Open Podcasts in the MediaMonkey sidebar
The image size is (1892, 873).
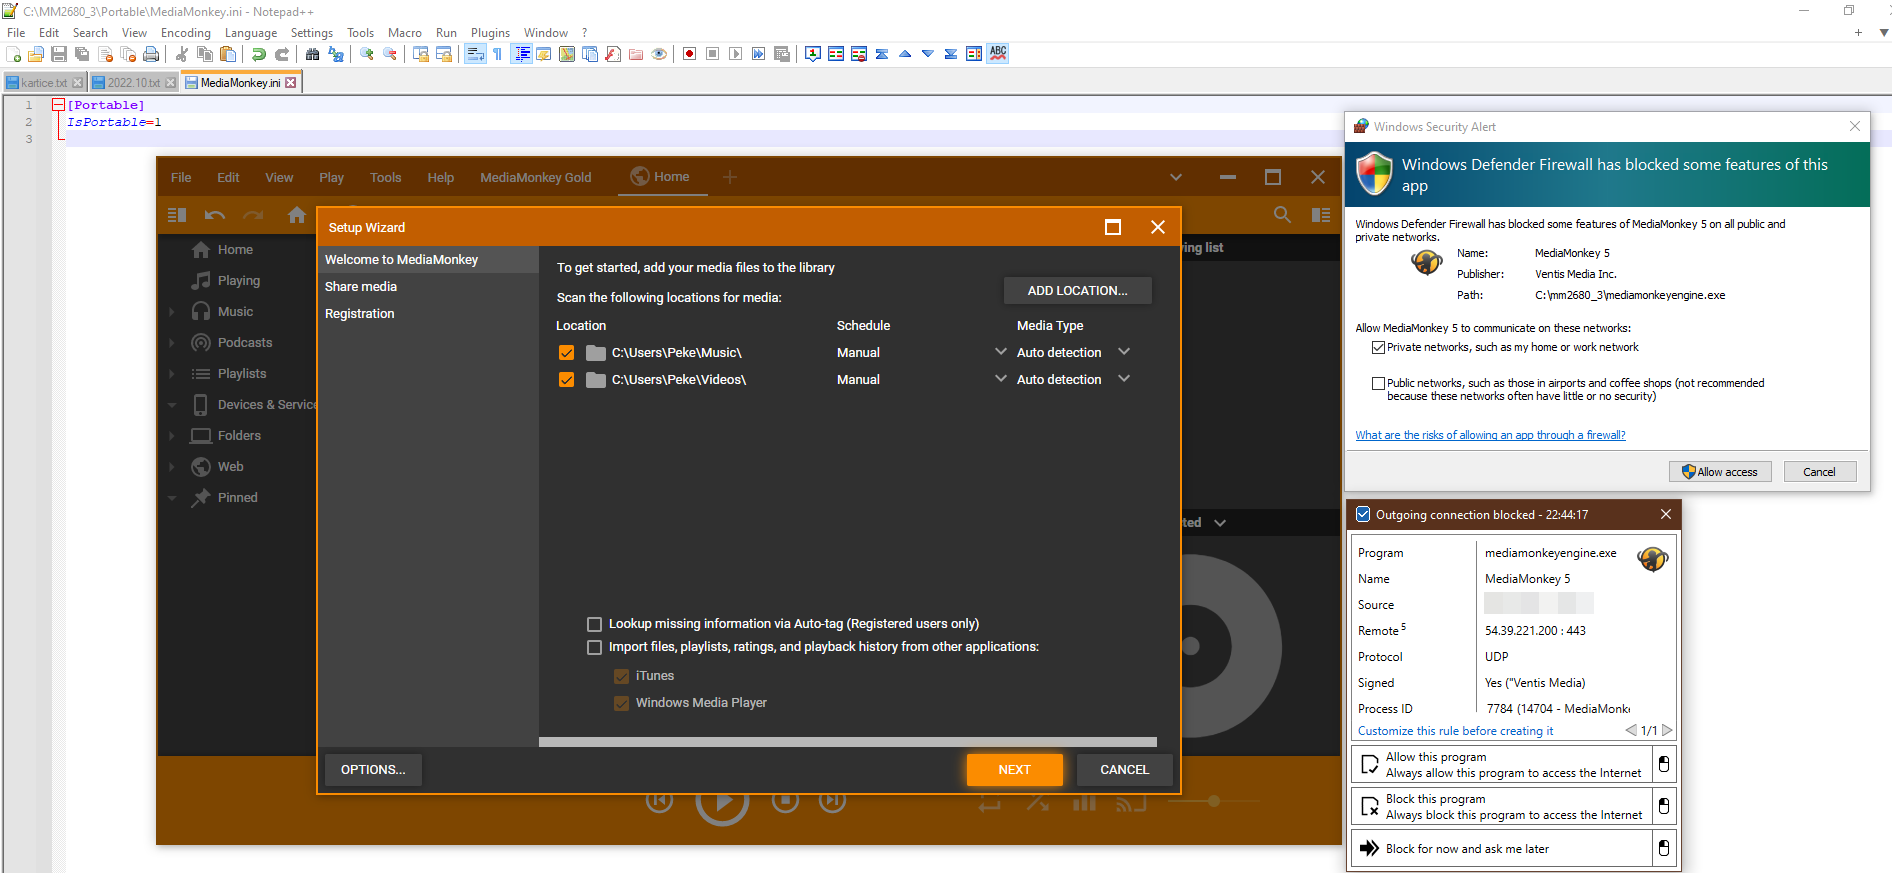(244, 342)
